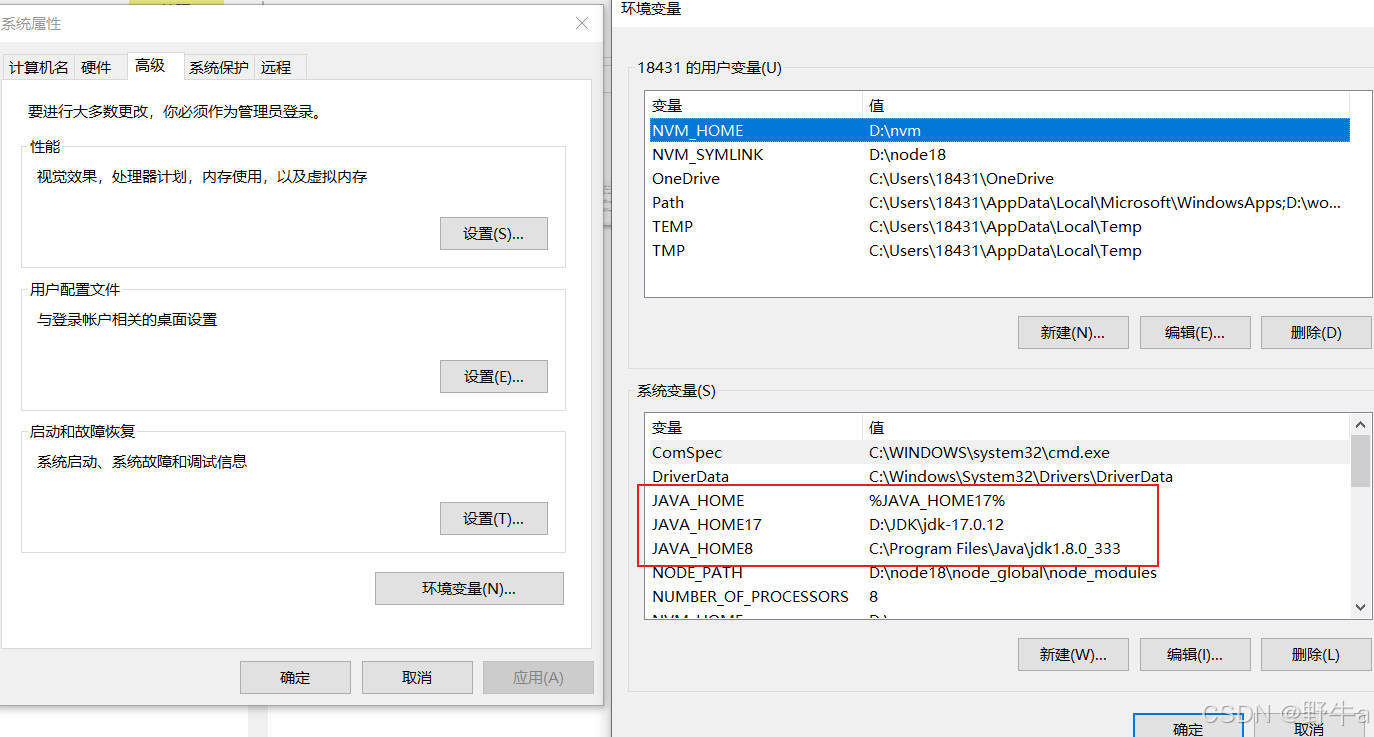
Task: Click 设置(S) under 性能 section
Action: 493,233
